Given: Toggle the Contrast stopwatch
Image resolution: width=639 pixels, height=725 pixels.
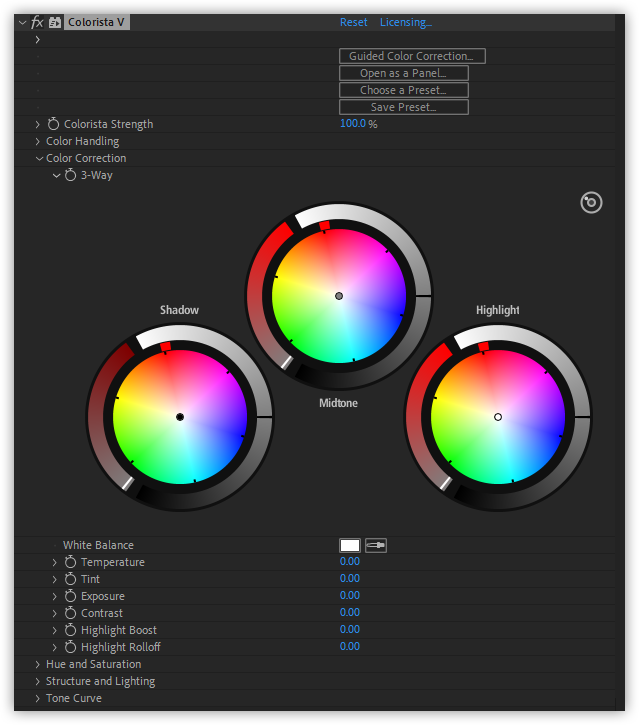Looking at the screenshot, I should pyautogui.click(x=70, y=613).
